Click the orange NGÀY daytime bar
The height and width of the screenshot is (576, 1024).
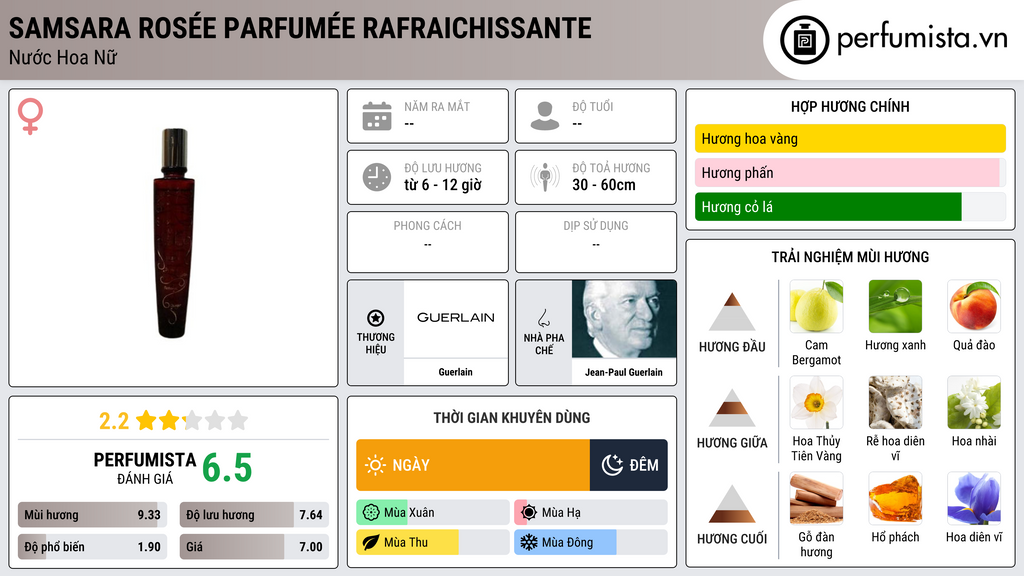(x=473, y=465)
